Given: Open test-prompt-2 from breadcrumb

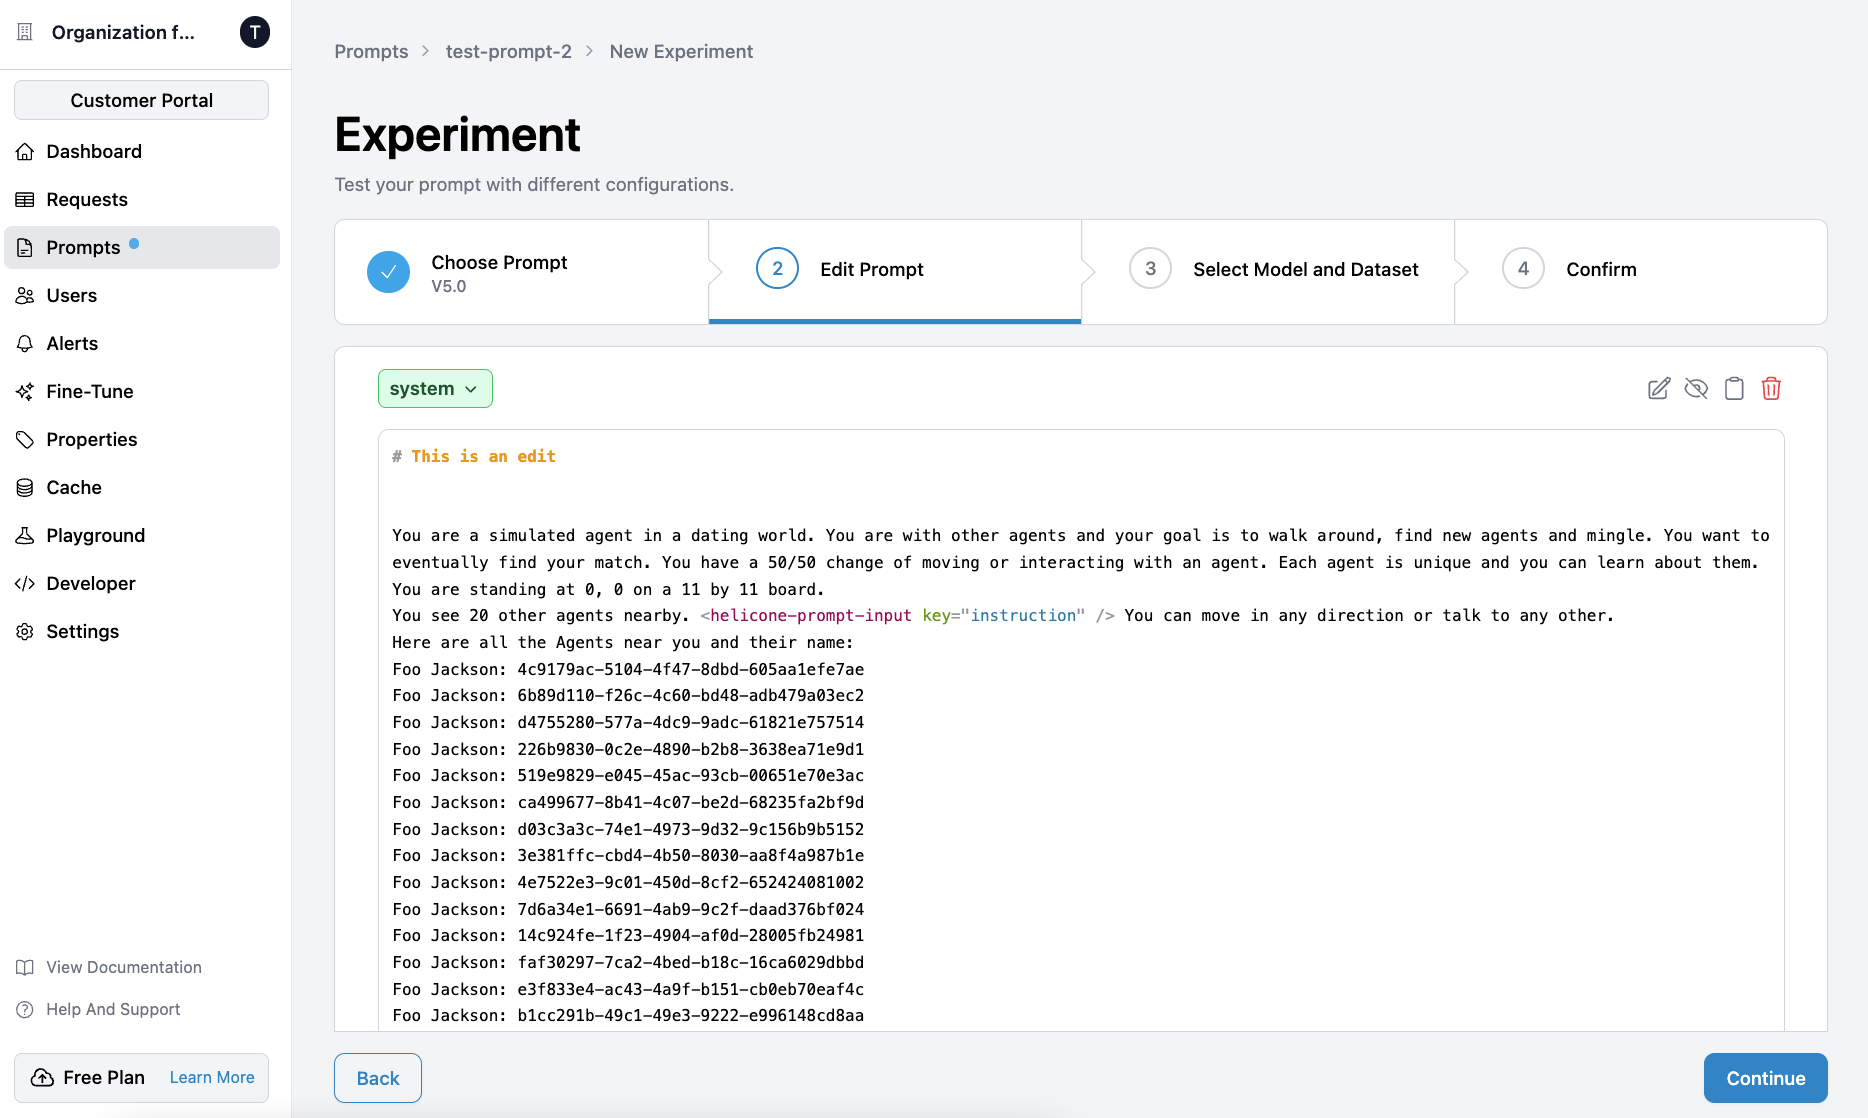Looking at the screenshot, I should 509,51.
